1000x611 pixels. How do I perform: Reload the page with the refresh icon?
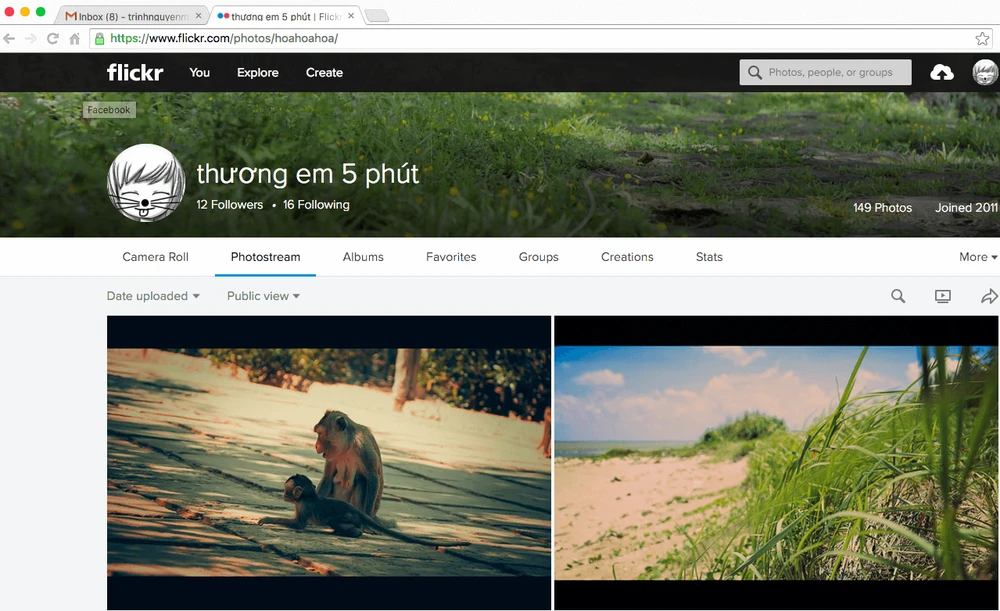52,38
